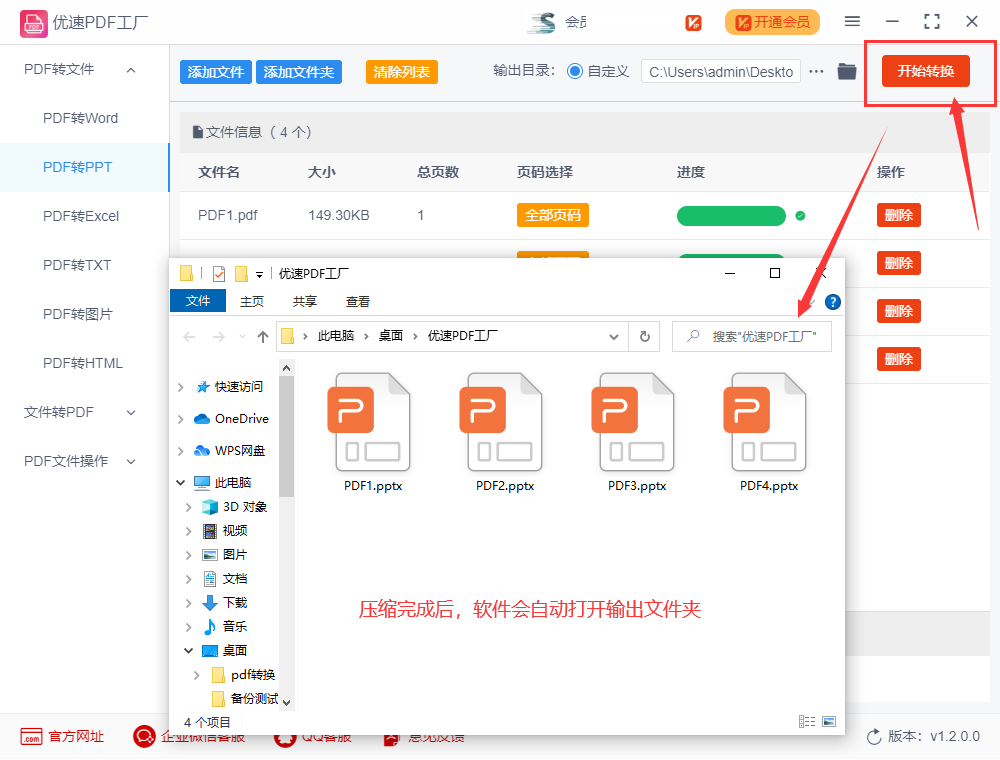Open the hamburger menu icon in title bar
Screen dimensions: 1000x760
(852, 22)
